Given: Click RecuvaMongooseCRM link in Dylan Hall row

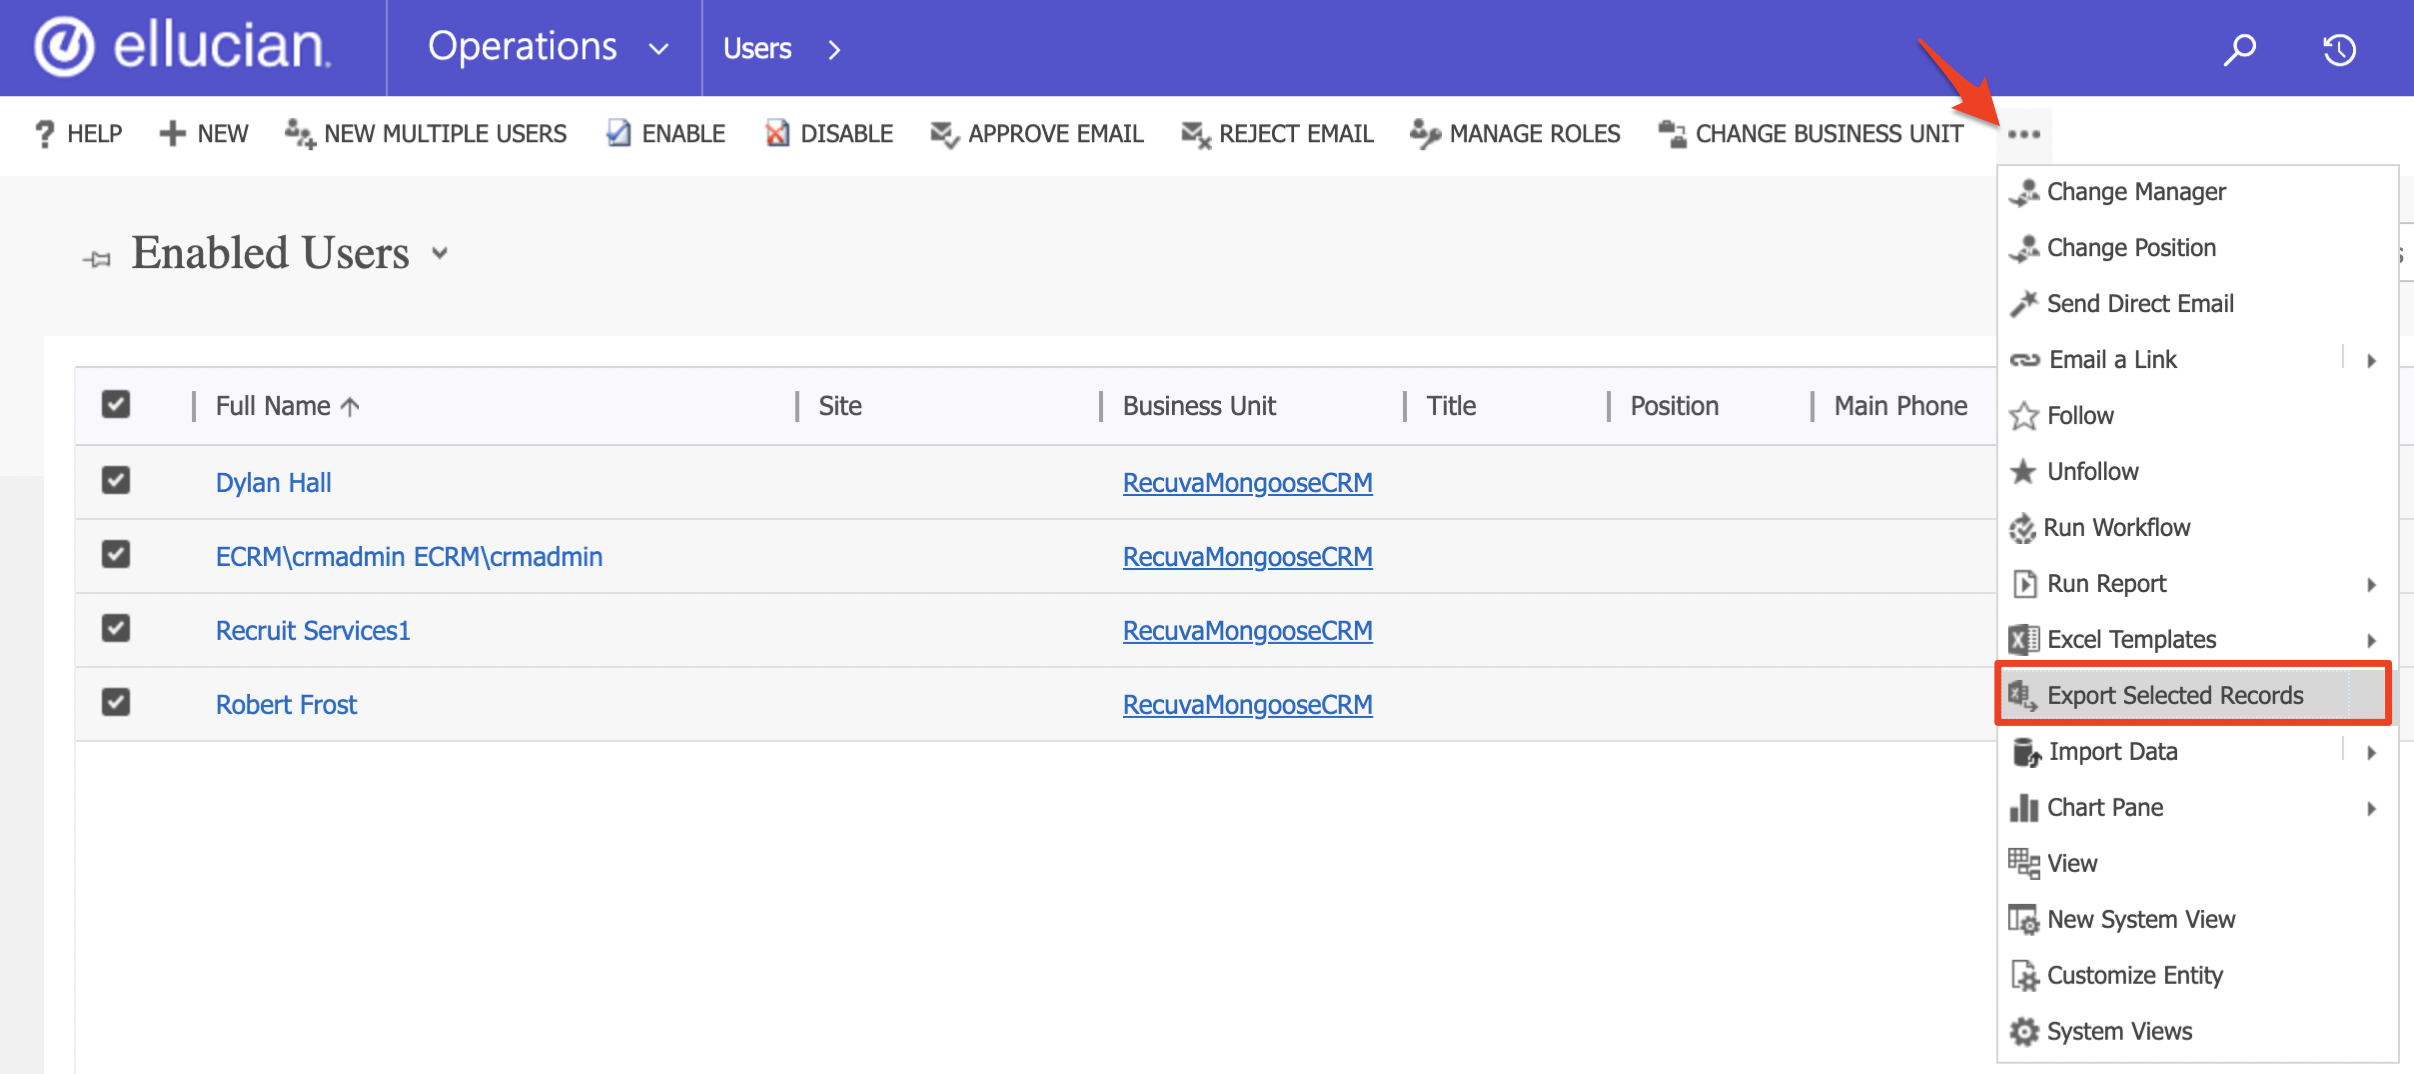Looking at the screenshot, I should 1247,482.
